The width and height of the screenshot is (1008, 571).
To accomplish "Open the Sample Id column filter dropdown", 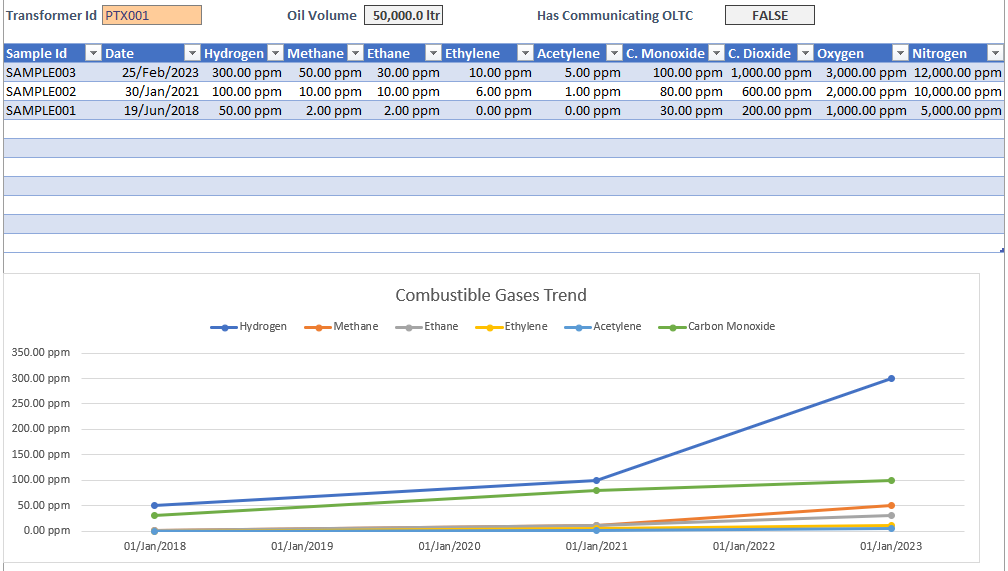I will coord(93,54).
